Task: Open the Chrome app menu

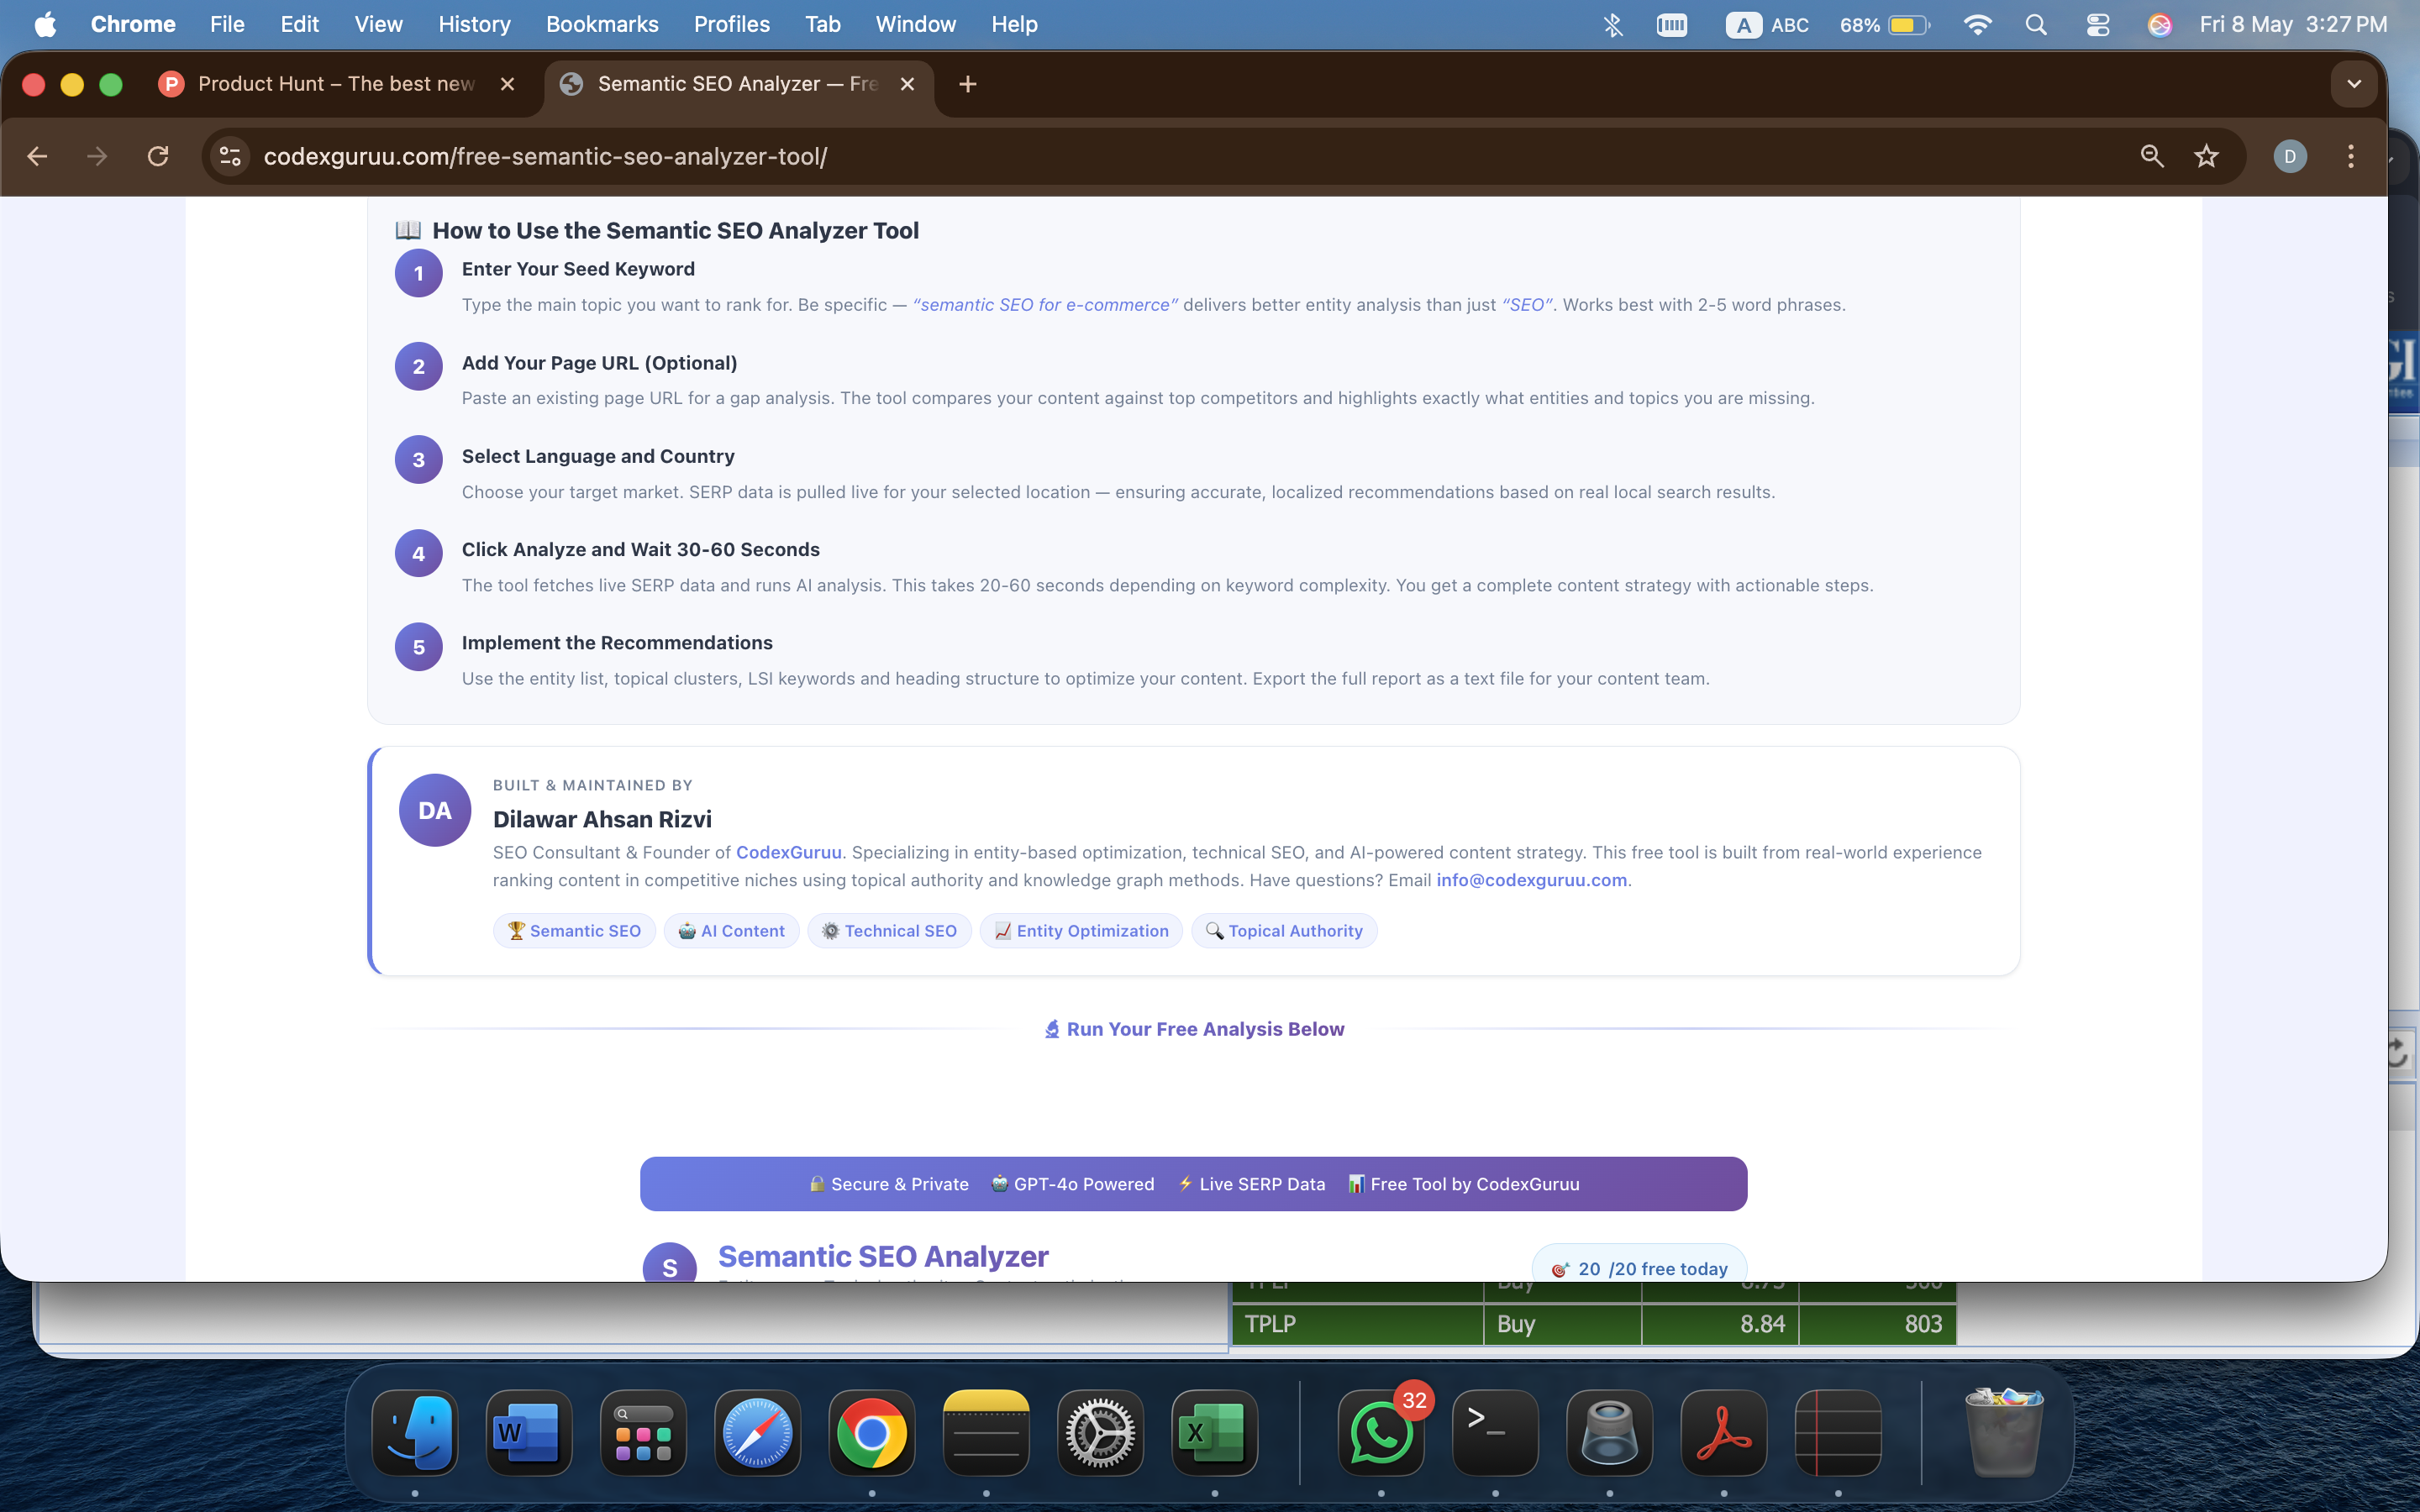Action: pos(133,24)
